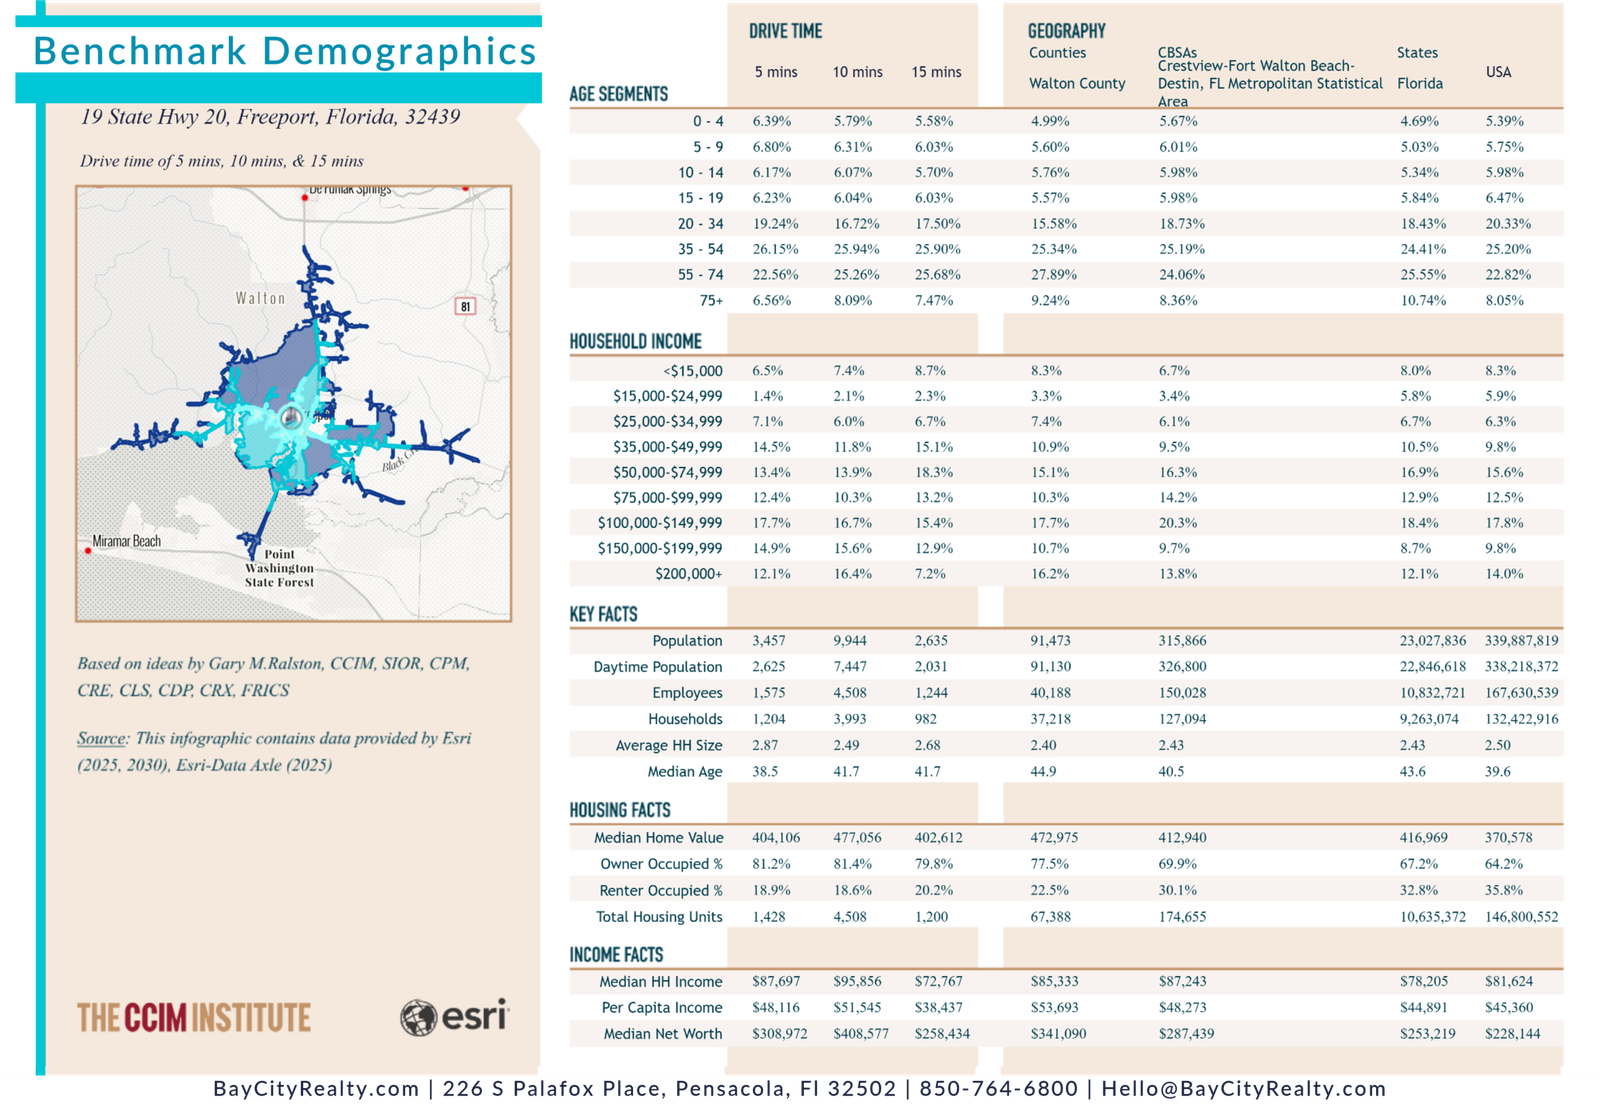Image resolution: width=1600 pixels, height=1113 pixels.
Task: Click the <$15,000 income row label
Action: point(692,371)
